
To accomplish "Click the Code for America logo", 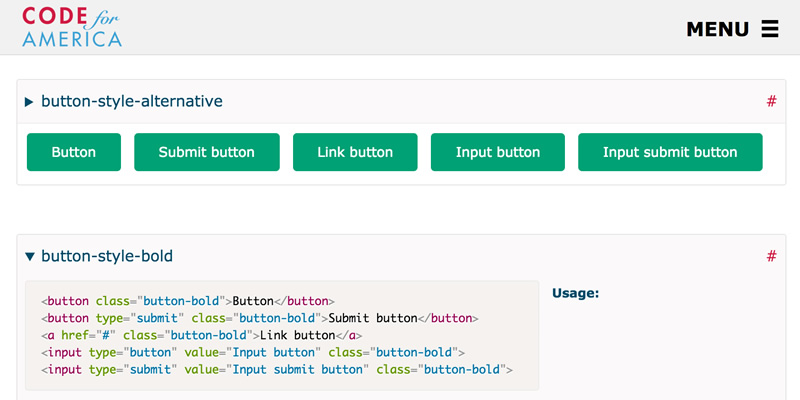I will tap(72, 27).
